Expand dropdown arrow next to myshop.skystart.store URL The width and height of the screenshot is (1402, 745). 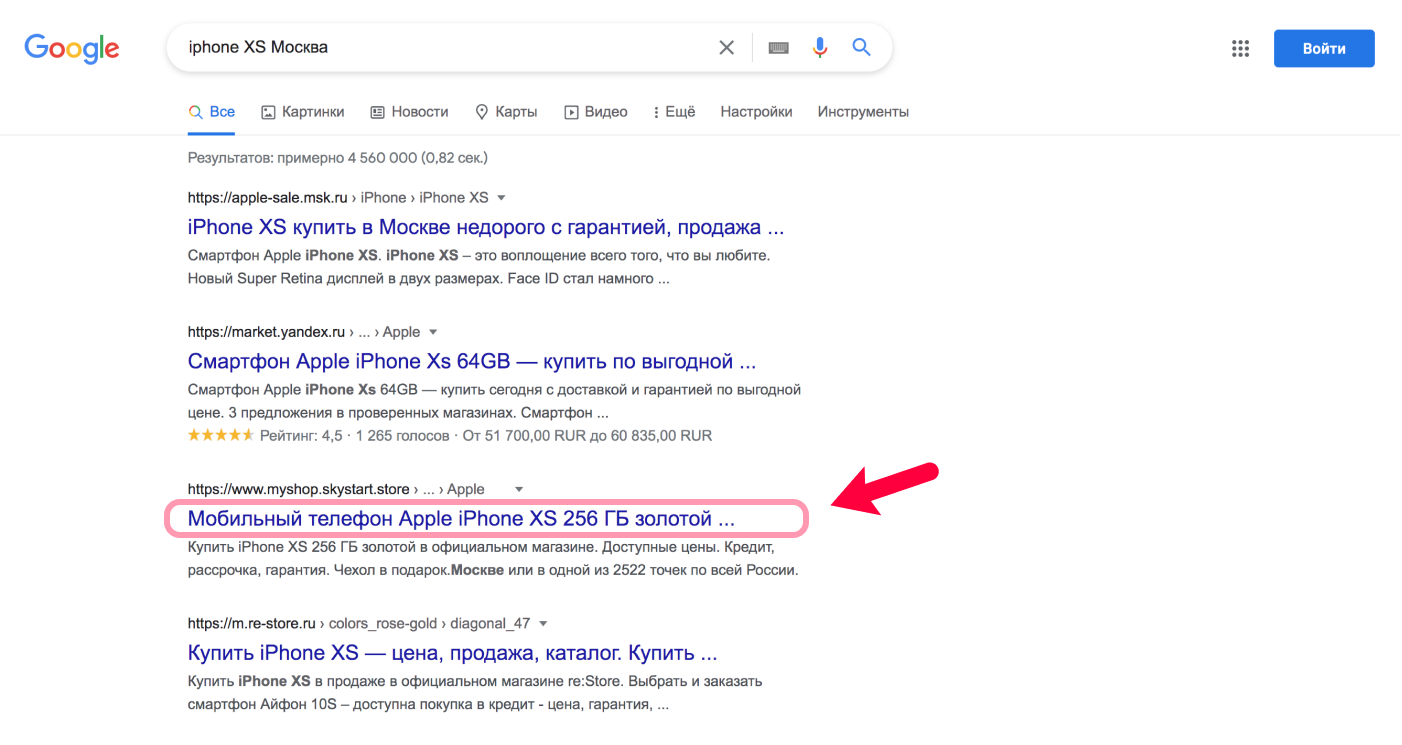point(519,490)
